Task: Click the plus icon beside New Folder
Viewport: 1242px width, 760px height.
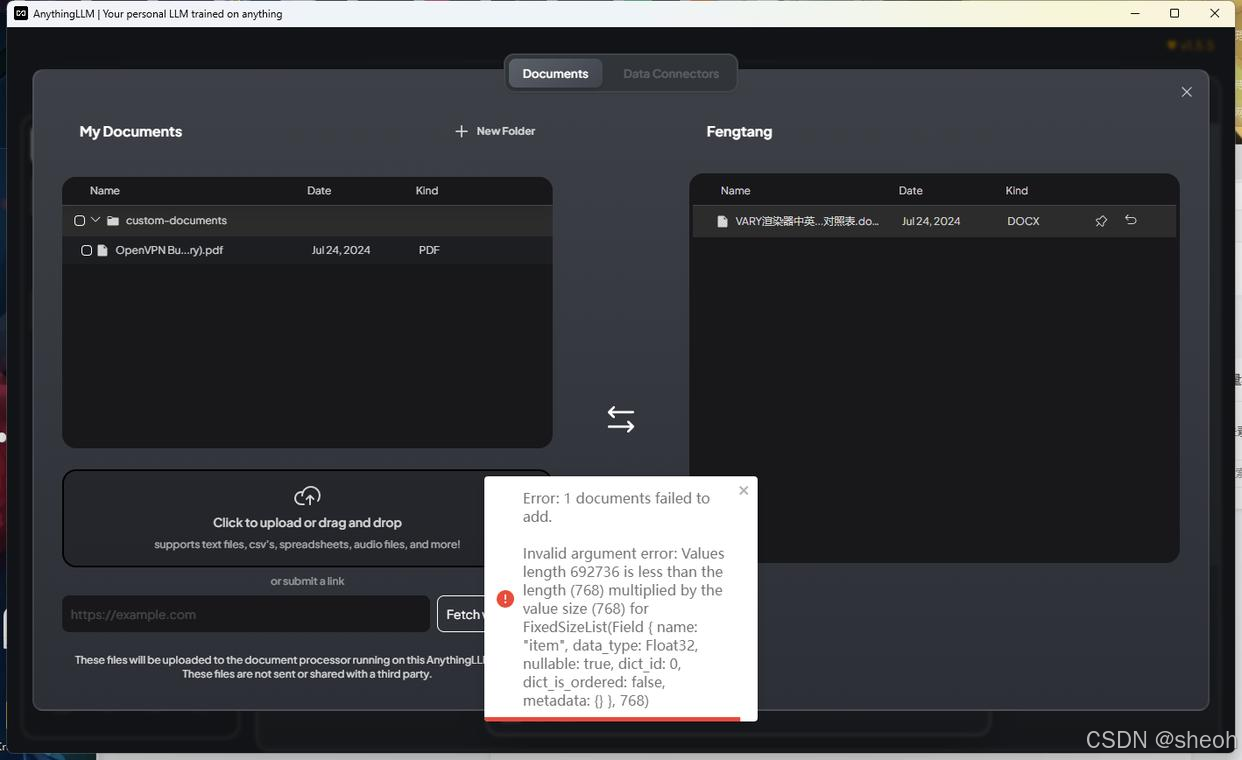Action: pos(461,131)
